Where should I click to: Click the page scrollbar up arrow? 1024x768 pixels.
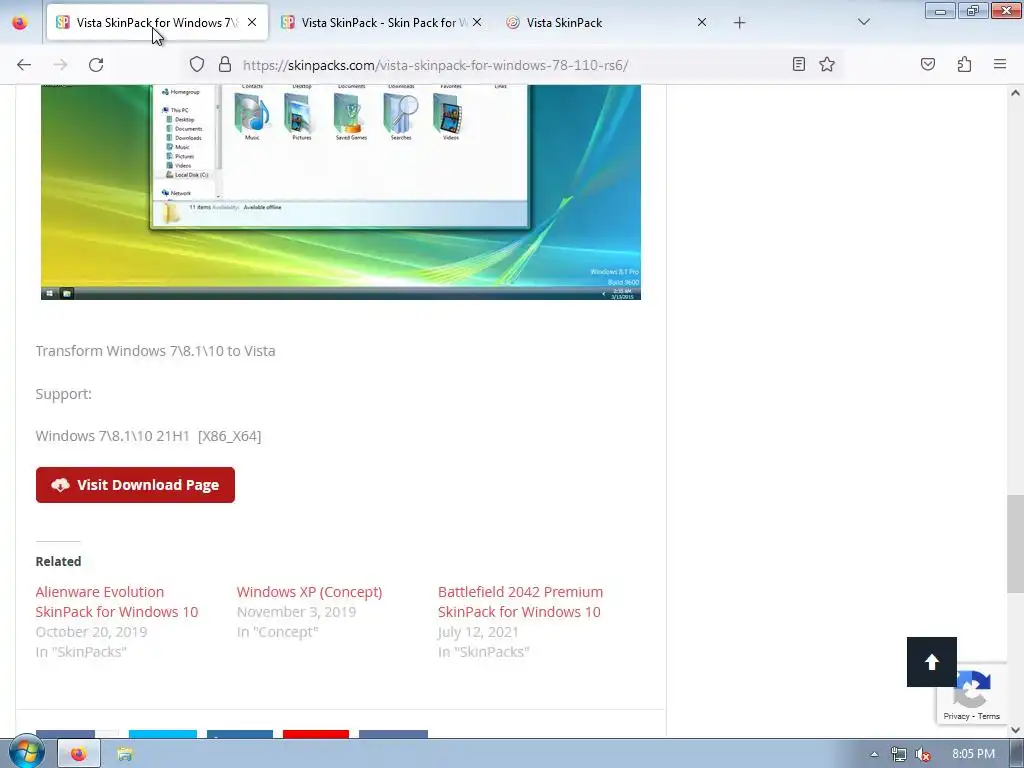tap(1015, 93)
